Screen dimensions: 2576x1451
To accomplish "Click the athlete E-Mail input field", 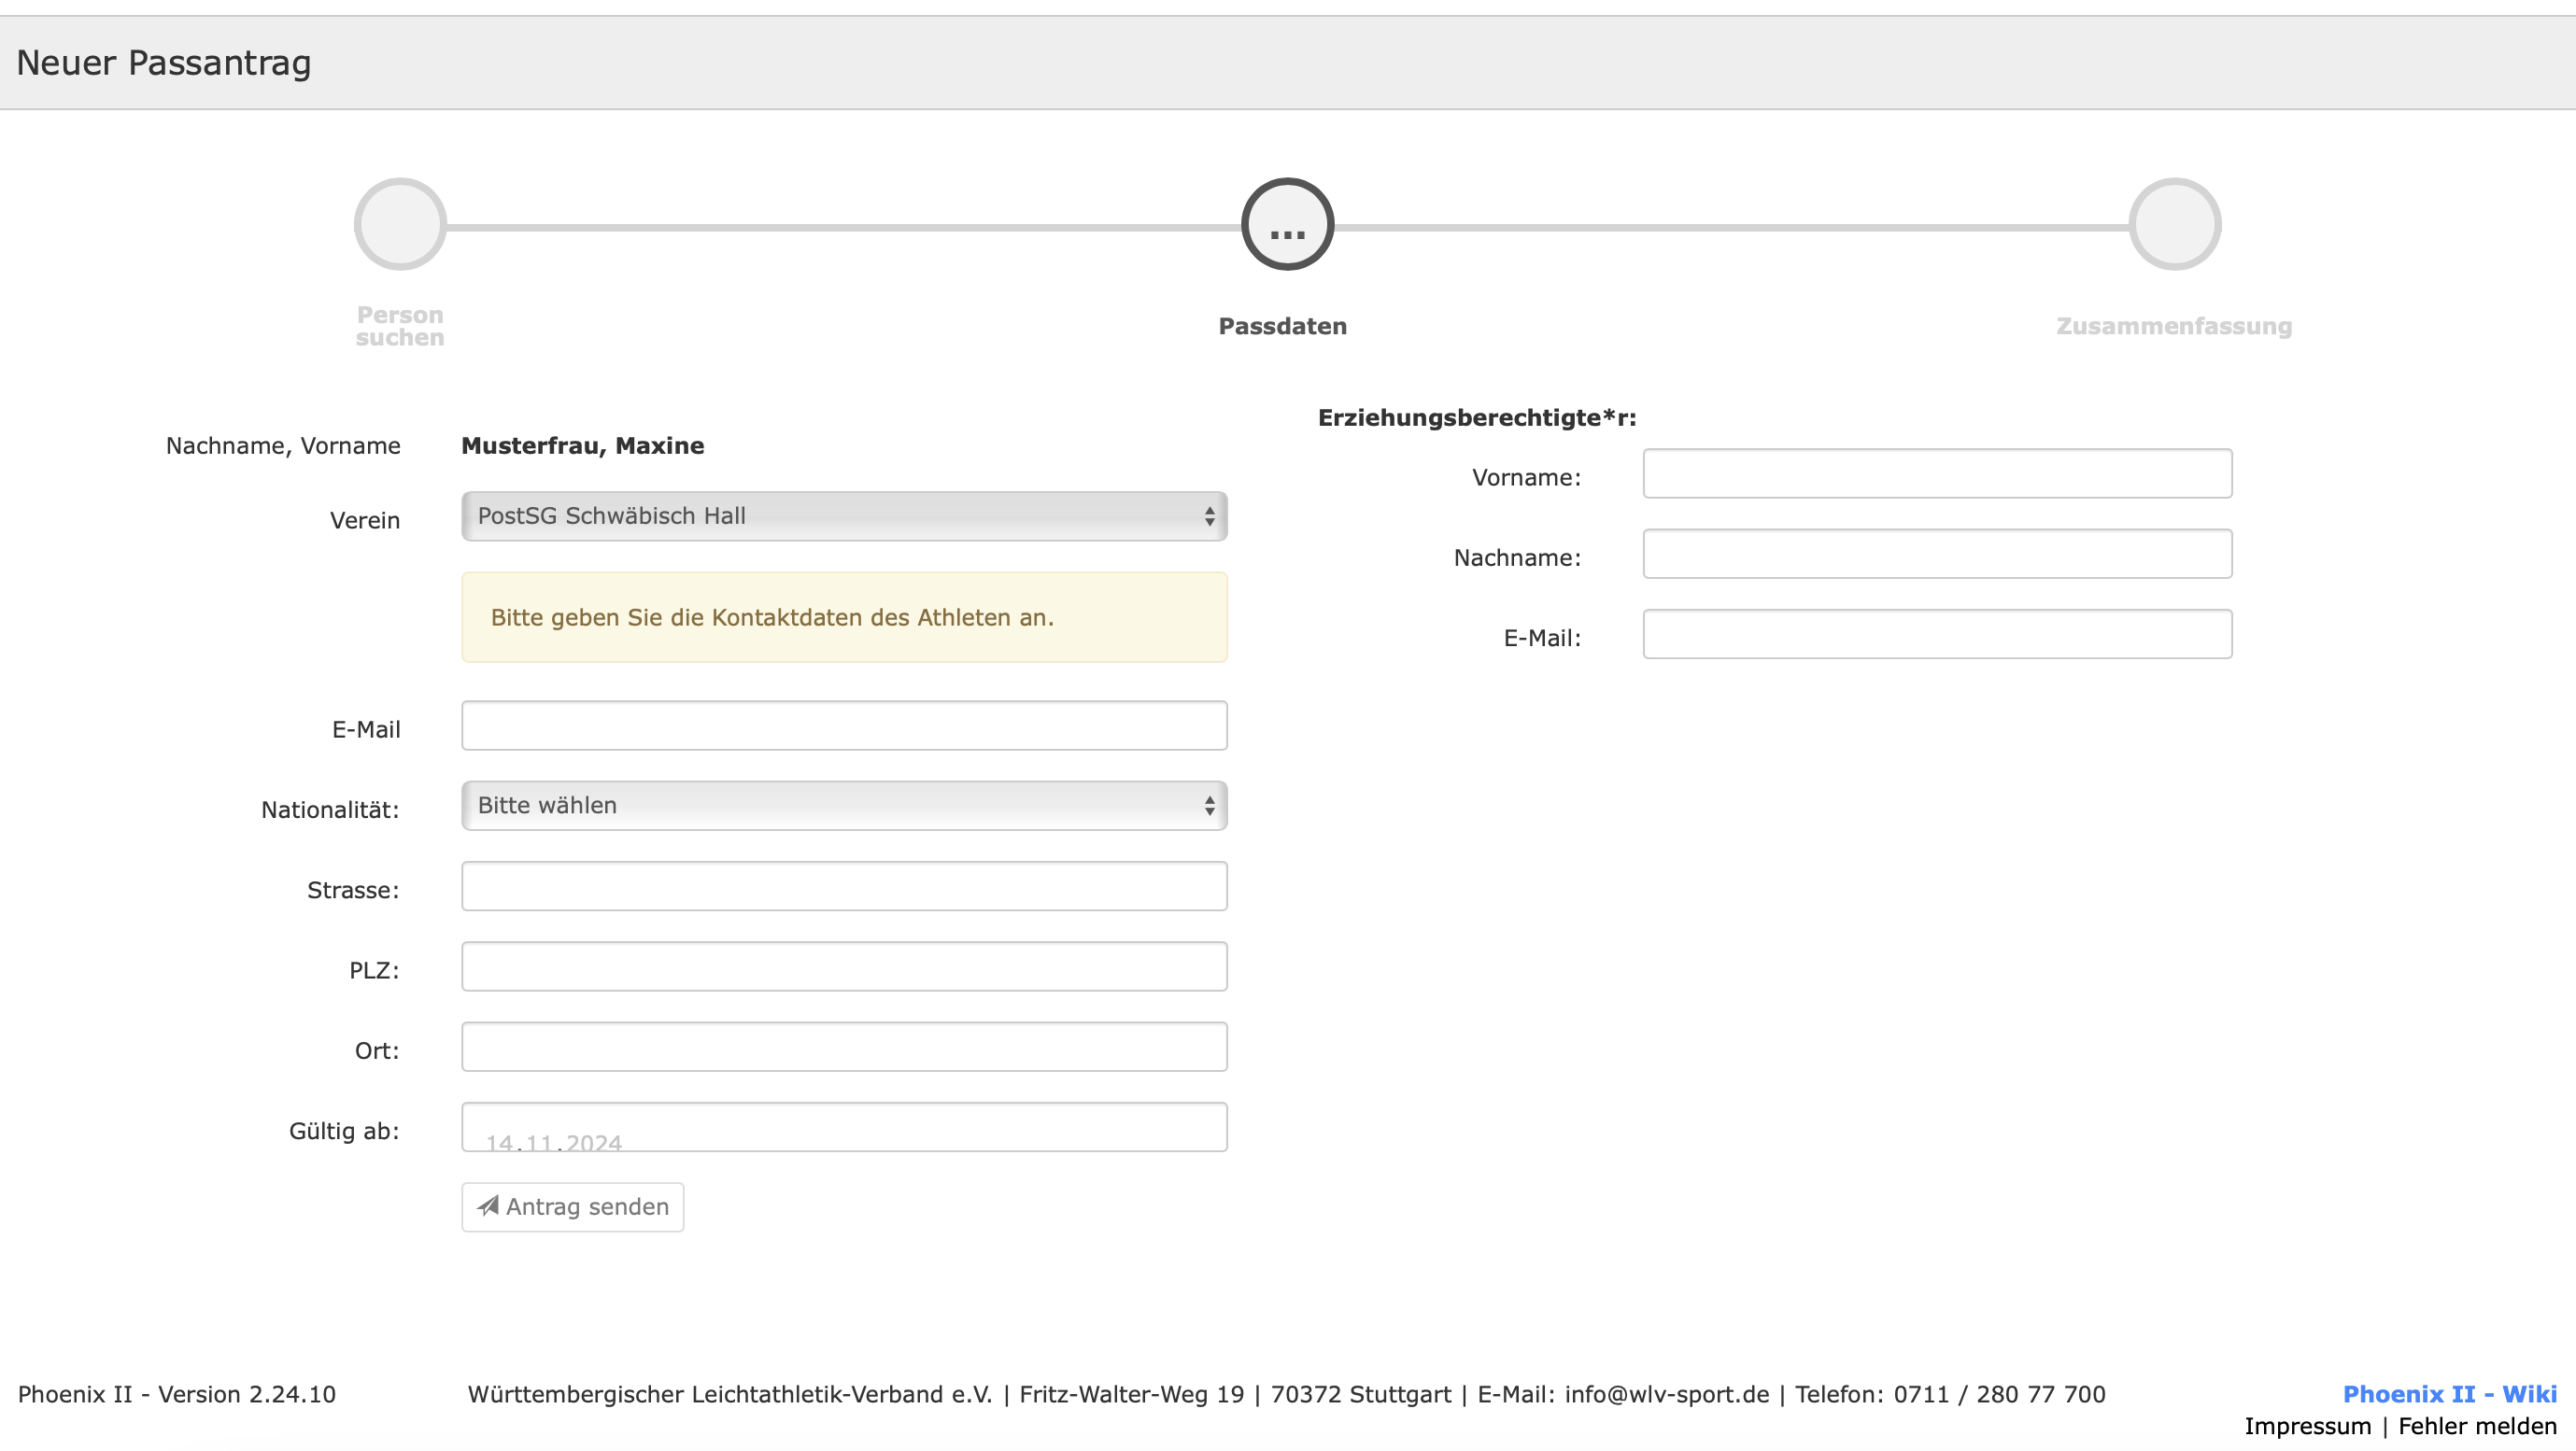I will tap(844, 725).
